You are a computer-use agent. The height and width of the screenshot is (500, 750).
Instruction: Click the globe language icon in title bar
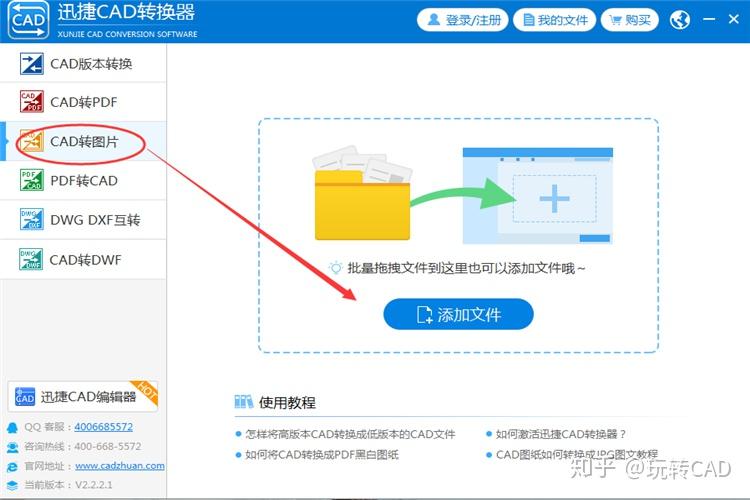(680, 20)
